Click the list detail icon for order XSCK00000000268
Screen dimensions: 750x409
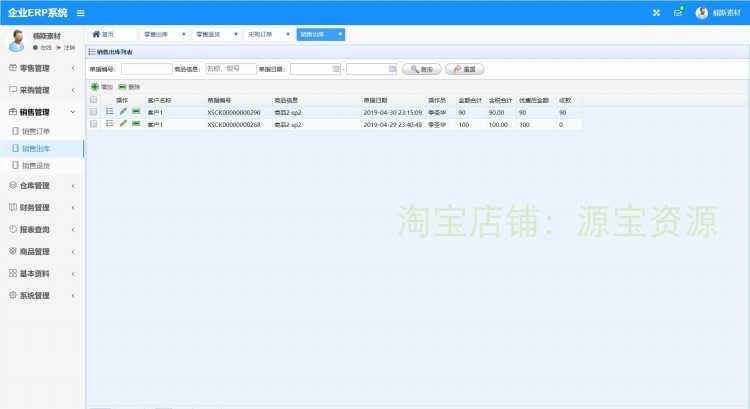110,124
